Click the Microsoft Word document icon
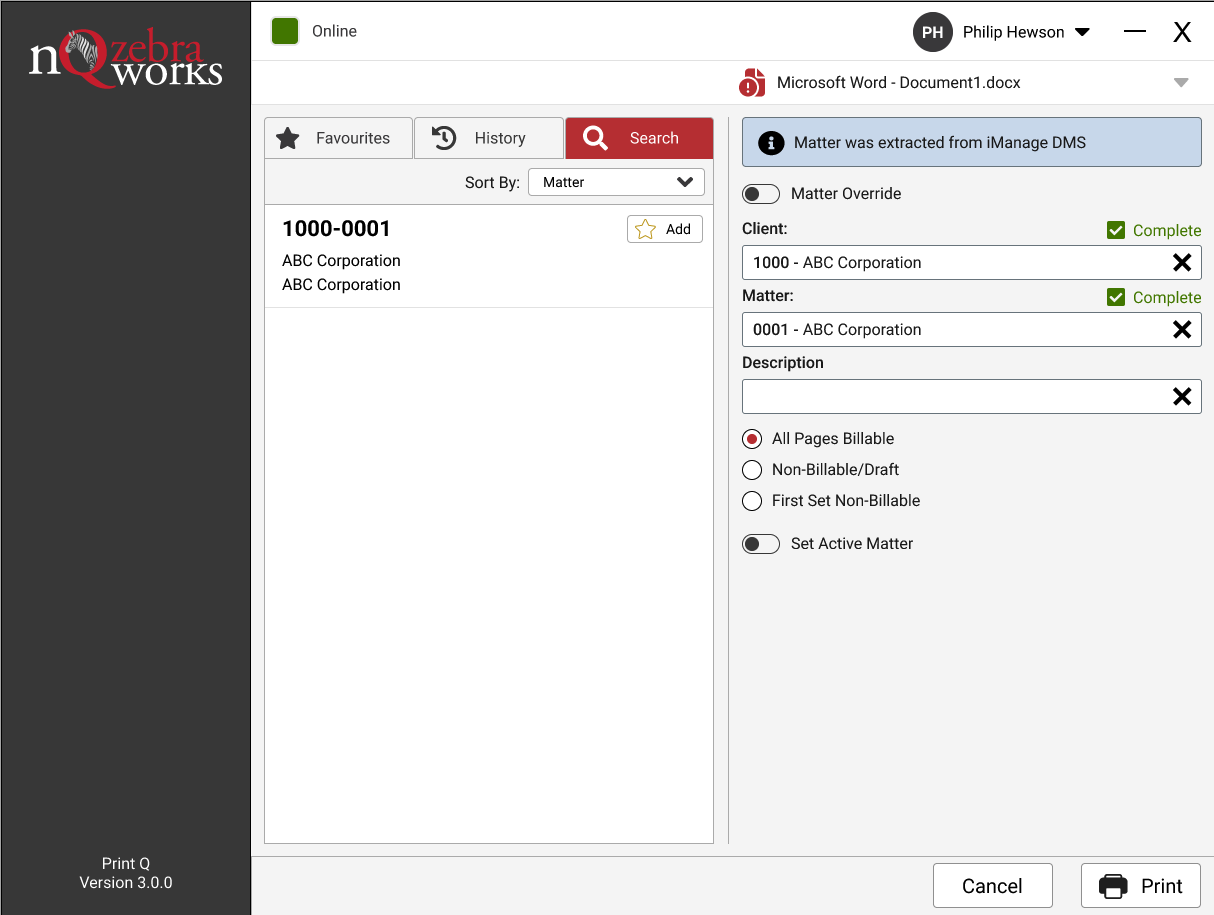The width and height of the screenshot is (1214, 915). 751,82
